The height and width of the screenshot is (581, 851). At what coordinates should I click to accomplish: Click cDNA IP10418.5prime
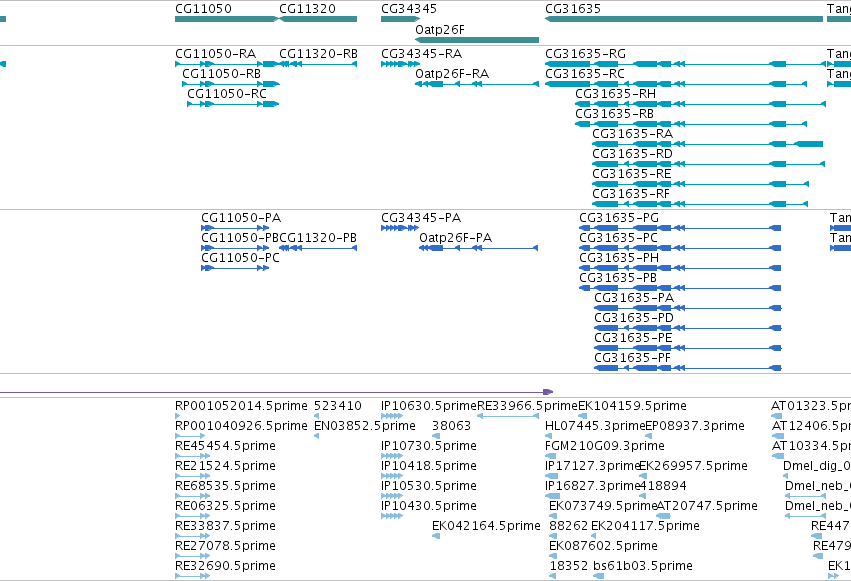(429, 467)
